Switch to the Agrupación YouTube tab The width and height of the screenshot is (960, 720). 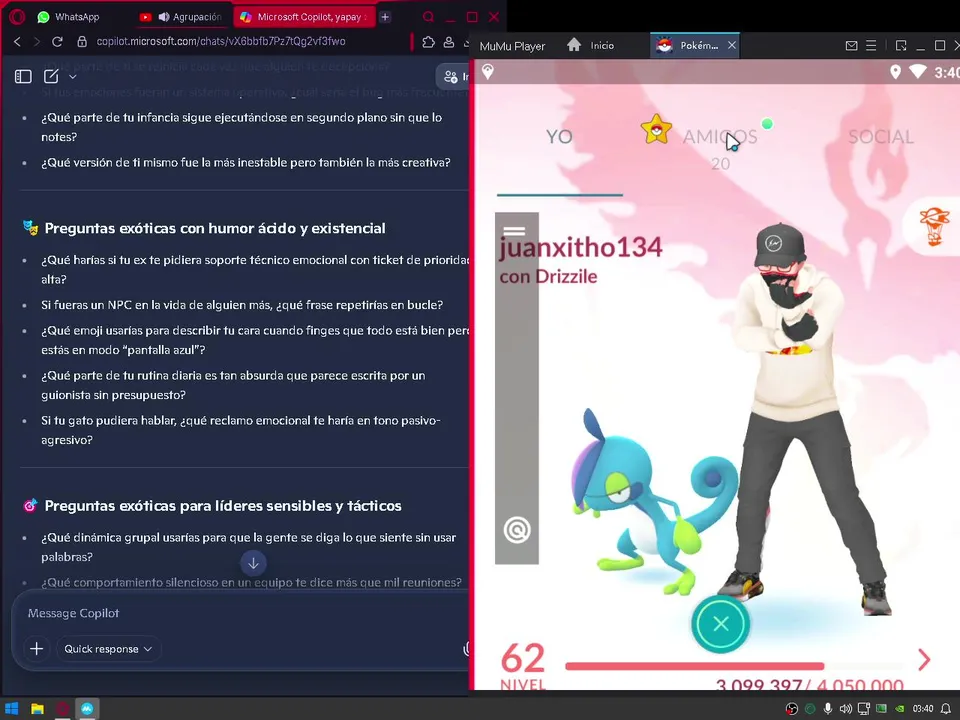pos(181,17)
